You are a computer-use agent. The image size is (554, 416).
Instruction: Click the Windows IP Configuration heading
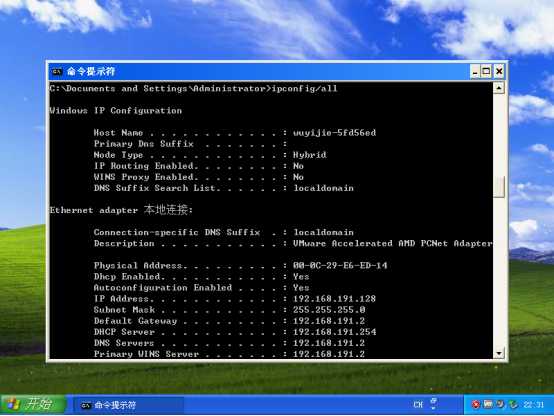(116, 111)
